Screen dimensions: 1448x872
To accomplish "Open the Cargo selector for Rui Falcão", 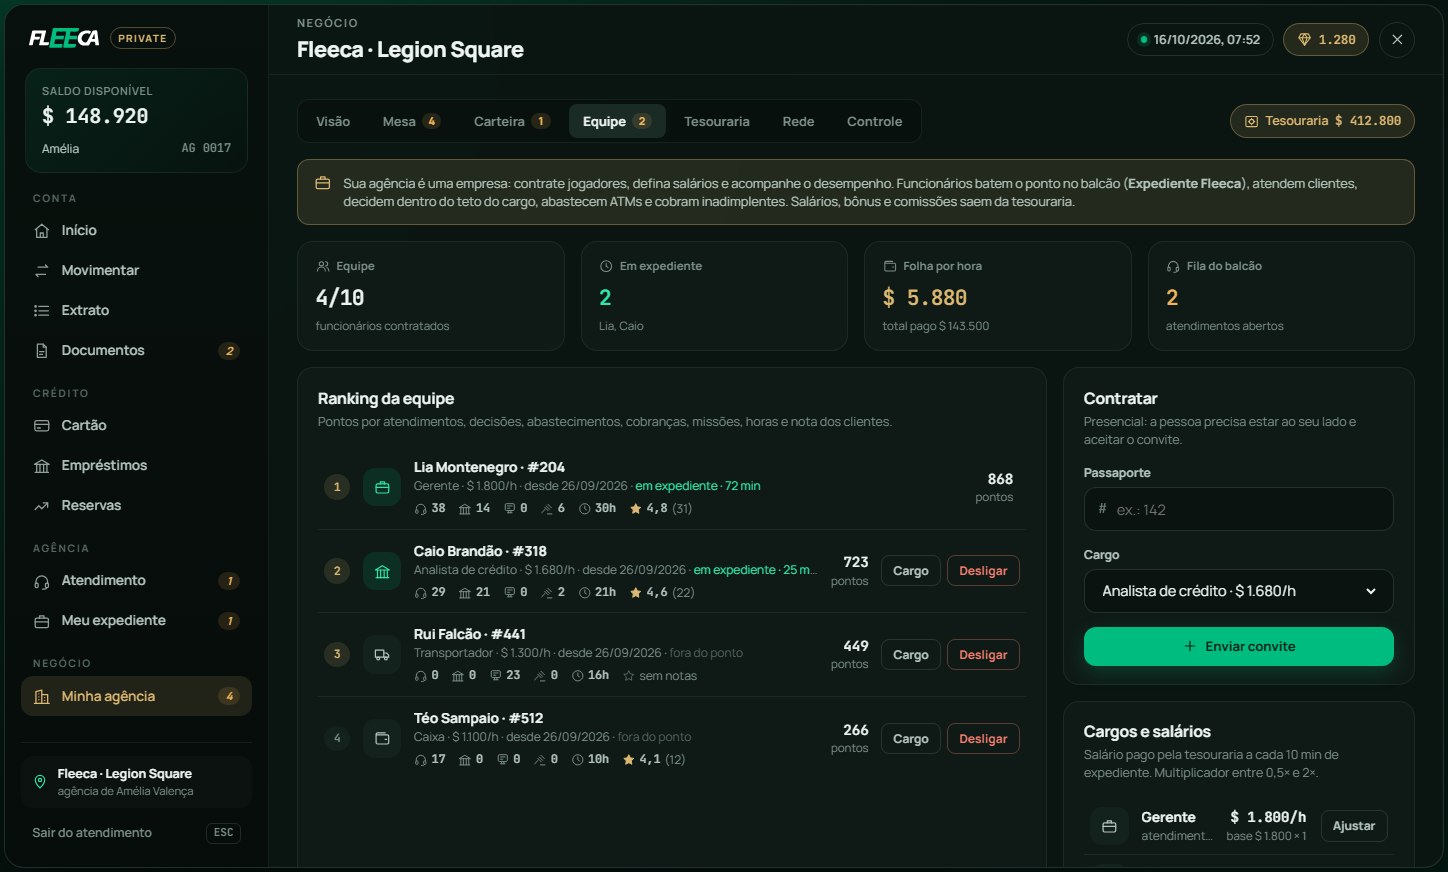I will click(x=910, y=655).
